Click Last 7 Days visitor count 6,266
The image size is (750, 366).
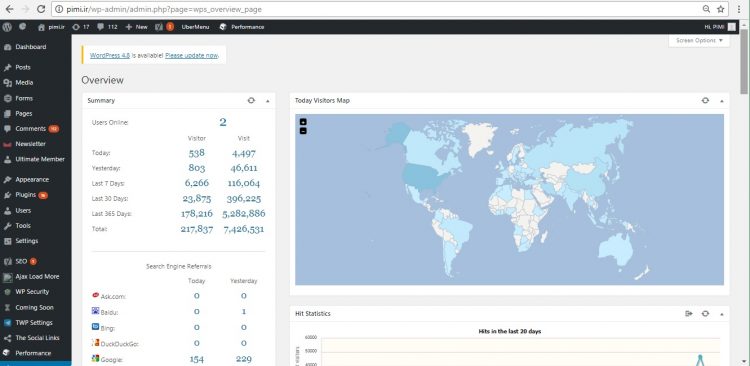click(197, 183)
